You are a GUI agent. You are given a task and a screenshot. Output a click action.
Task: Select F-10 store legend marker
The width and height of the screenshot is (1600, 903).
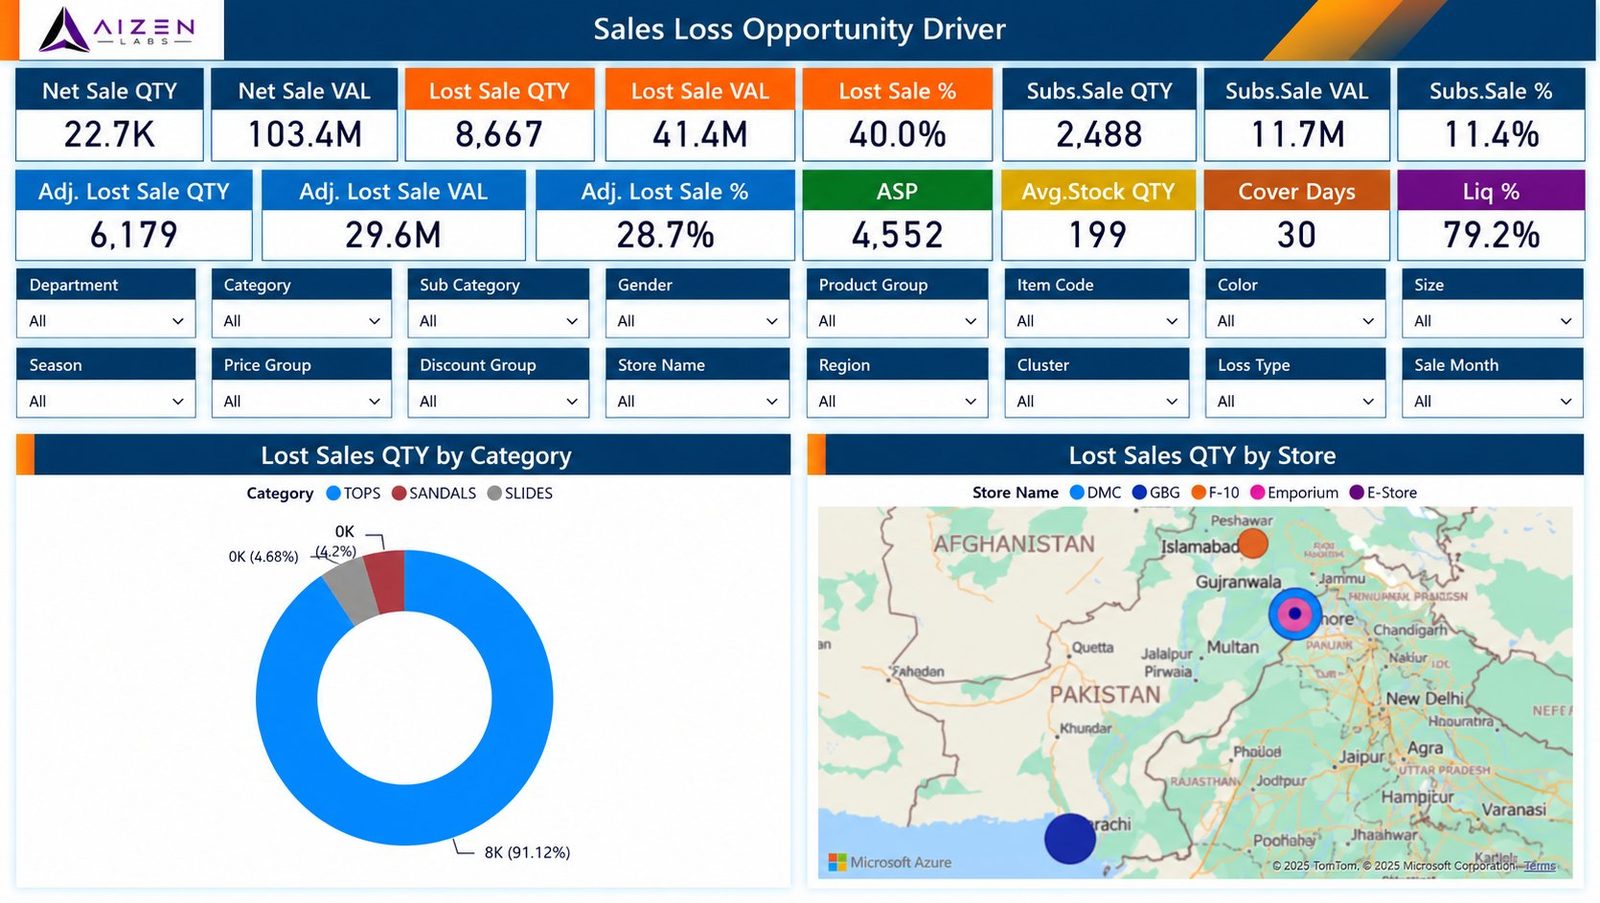(1198, 492)
